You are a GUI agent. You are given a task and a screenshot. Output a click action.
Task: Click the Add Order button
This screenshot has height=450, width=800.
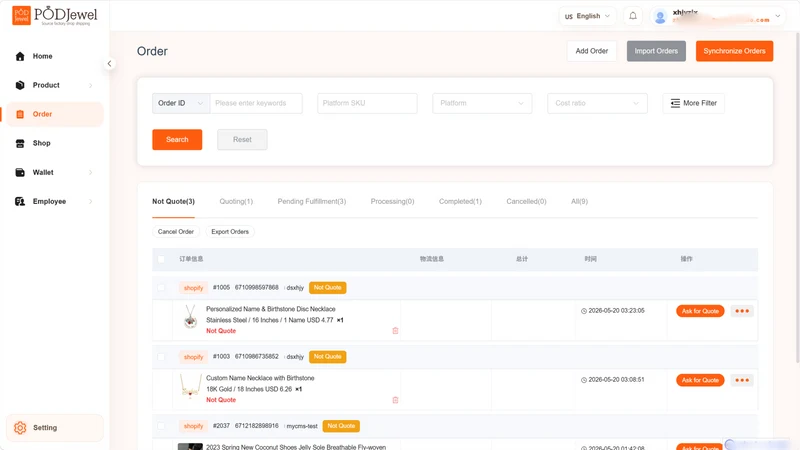[592, 51]
